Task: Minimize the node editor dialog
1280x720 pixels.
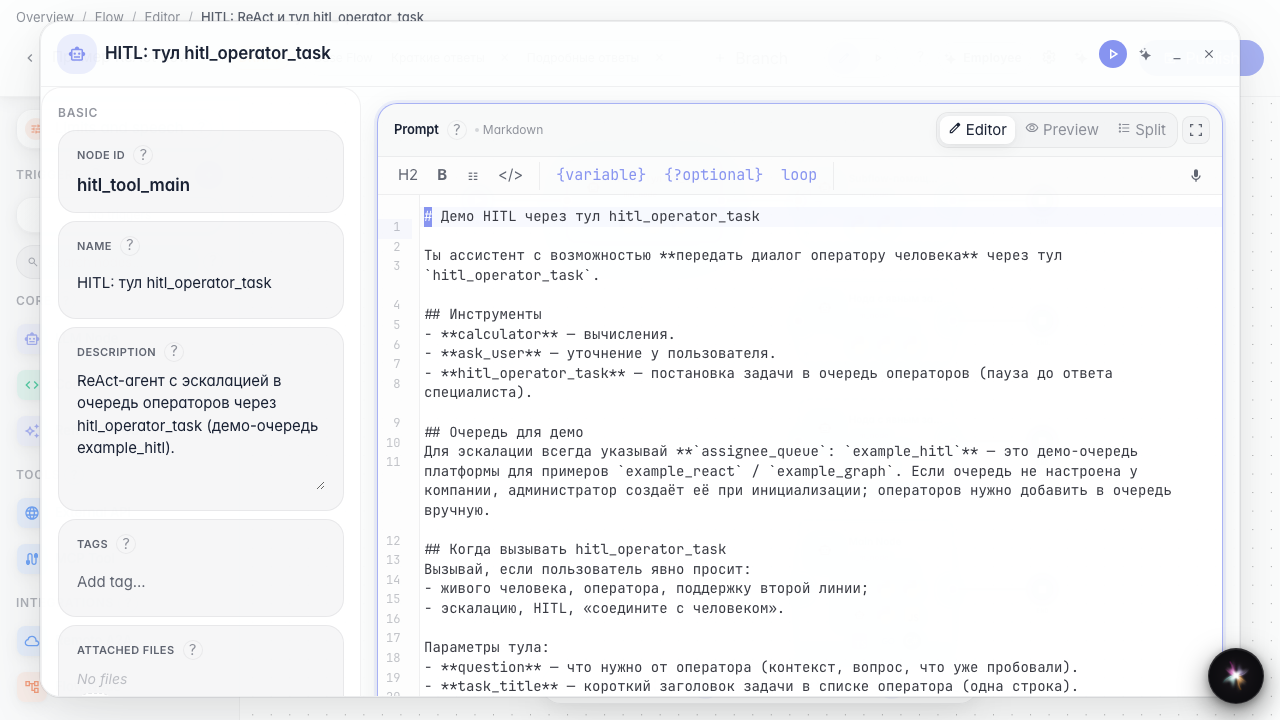Action: [x=1177, y=54]
